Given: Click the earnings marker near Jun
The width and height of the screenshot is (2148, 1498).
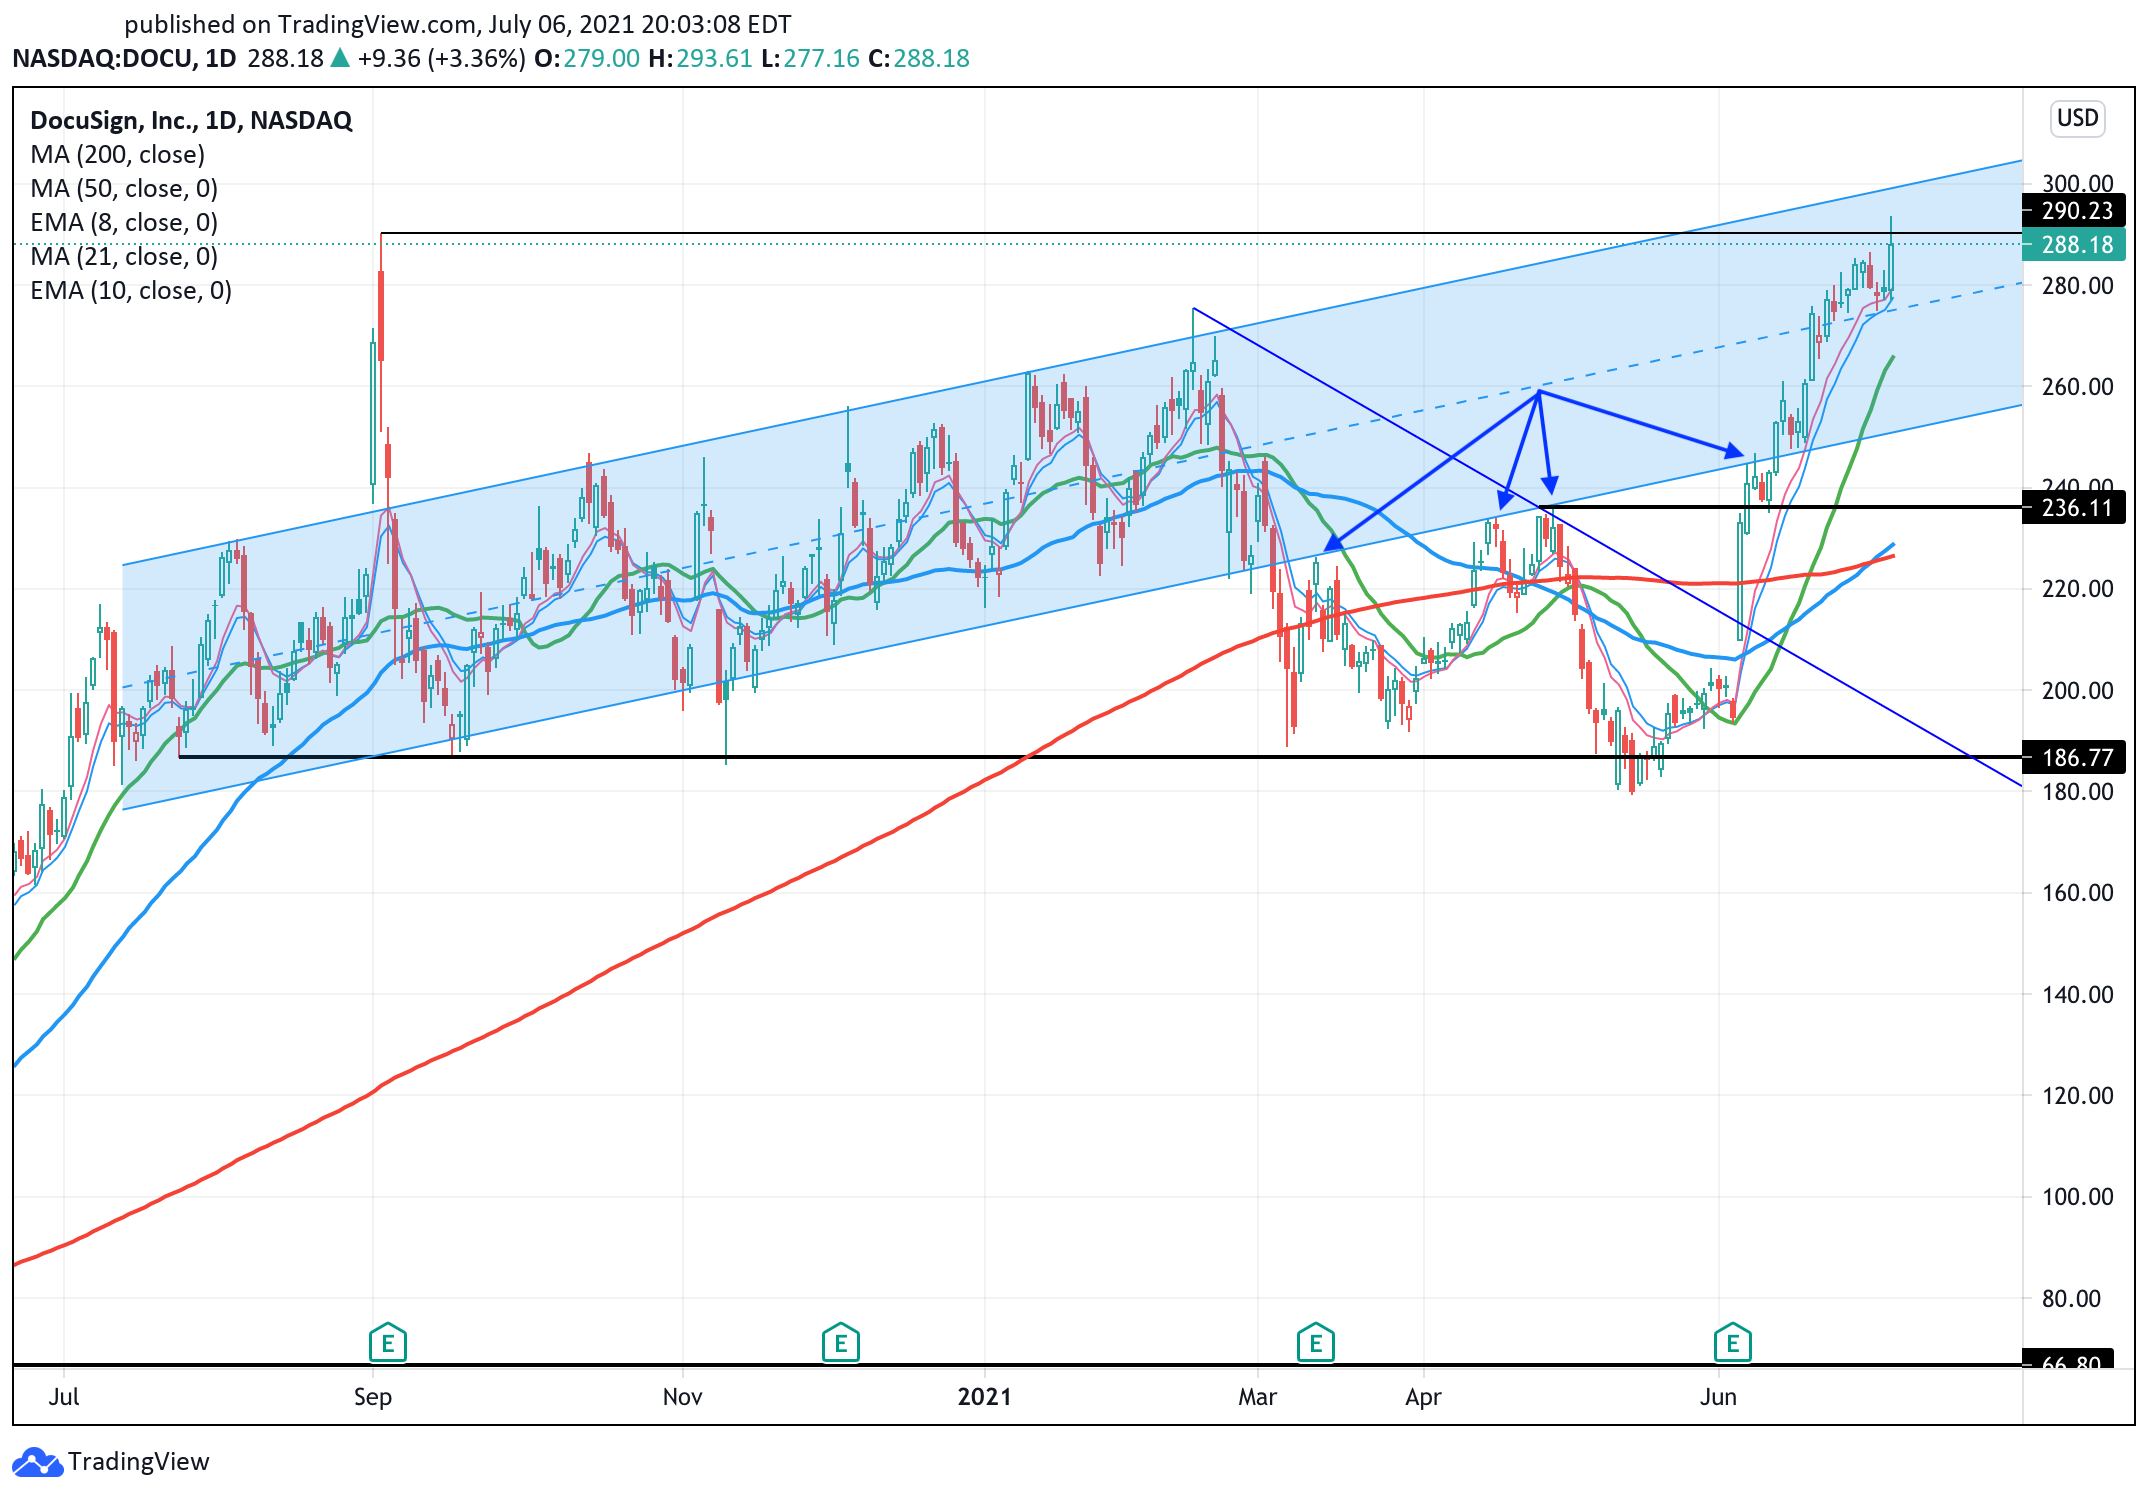Looking at the screenshot, I should [1732, 1343].
